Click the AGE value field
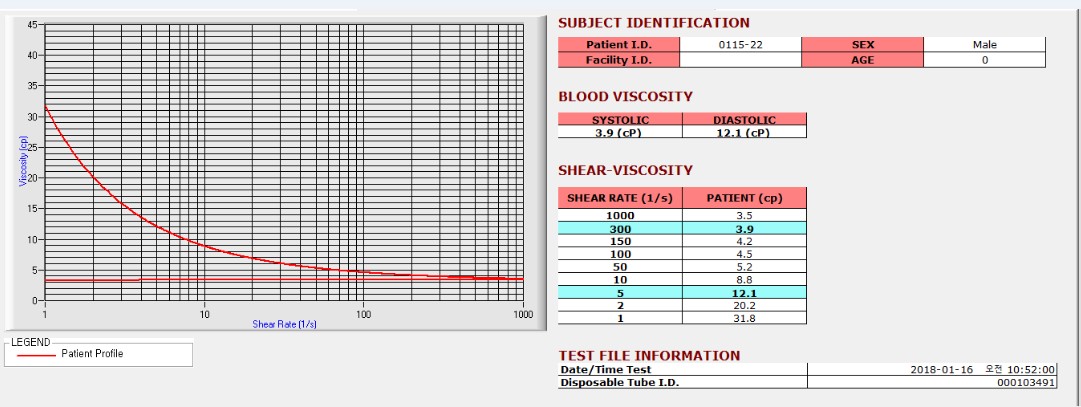The image size is (1081, 407). pyautogui.click(x=984, y=60)
